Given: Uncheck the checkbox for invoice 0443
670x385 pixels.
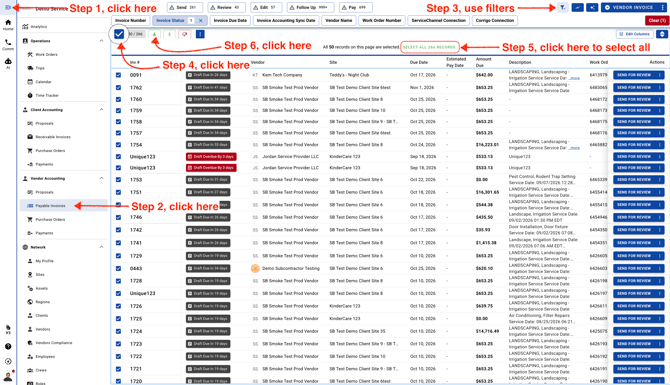Looking at the screenshot, I should (118, 268).
